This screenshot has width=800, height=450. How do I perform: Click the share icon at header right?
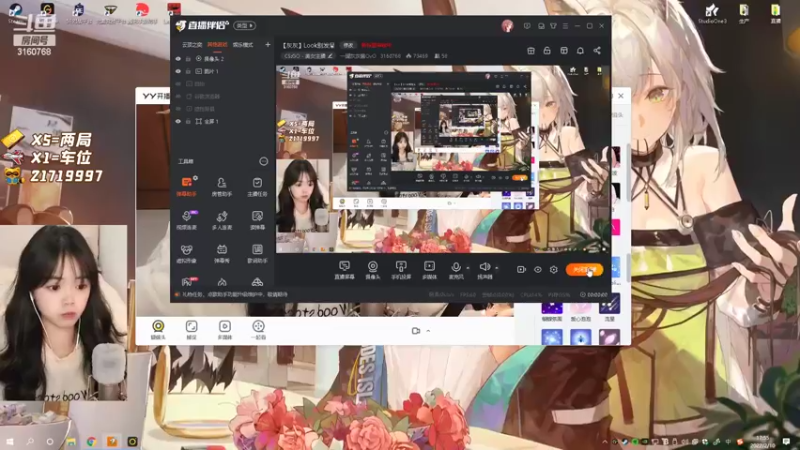[x=597, y=51]
